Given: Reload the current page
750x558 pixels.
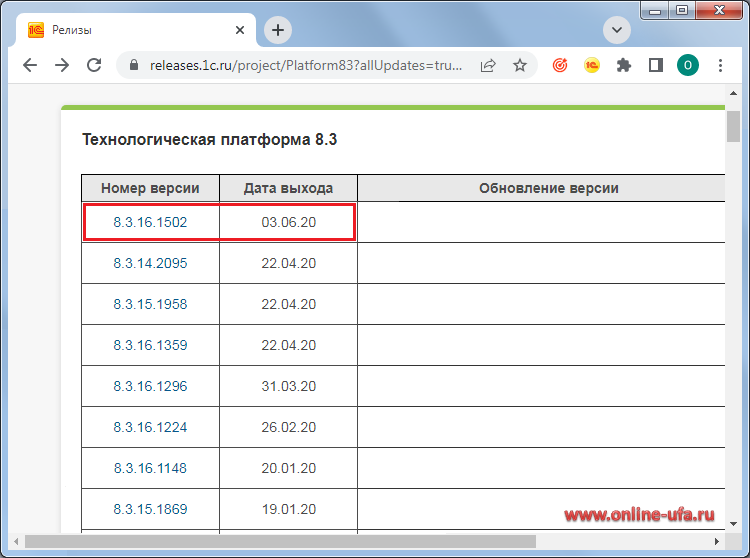Looking at the screenshot, I should point(94,65).
